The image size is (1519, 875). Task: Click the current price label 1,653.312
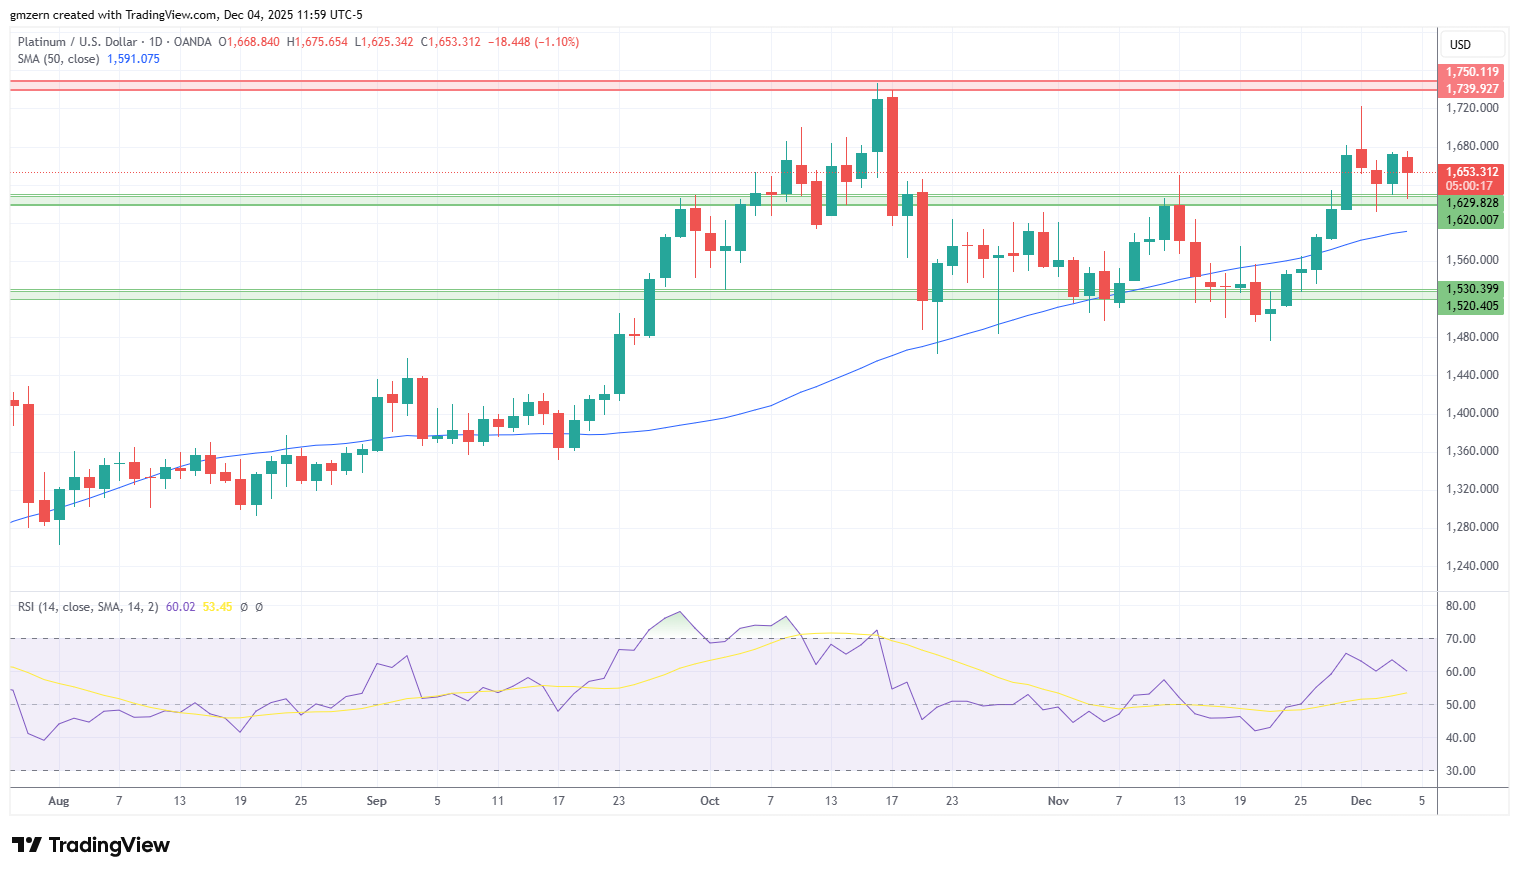pos(1472,172)
